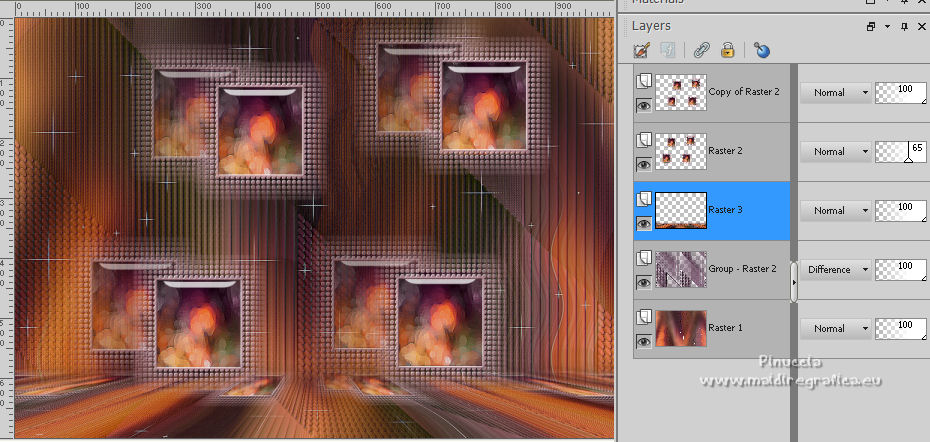
Task: Click the float/restore icon of Layers palette
Action: click(871, 26)
